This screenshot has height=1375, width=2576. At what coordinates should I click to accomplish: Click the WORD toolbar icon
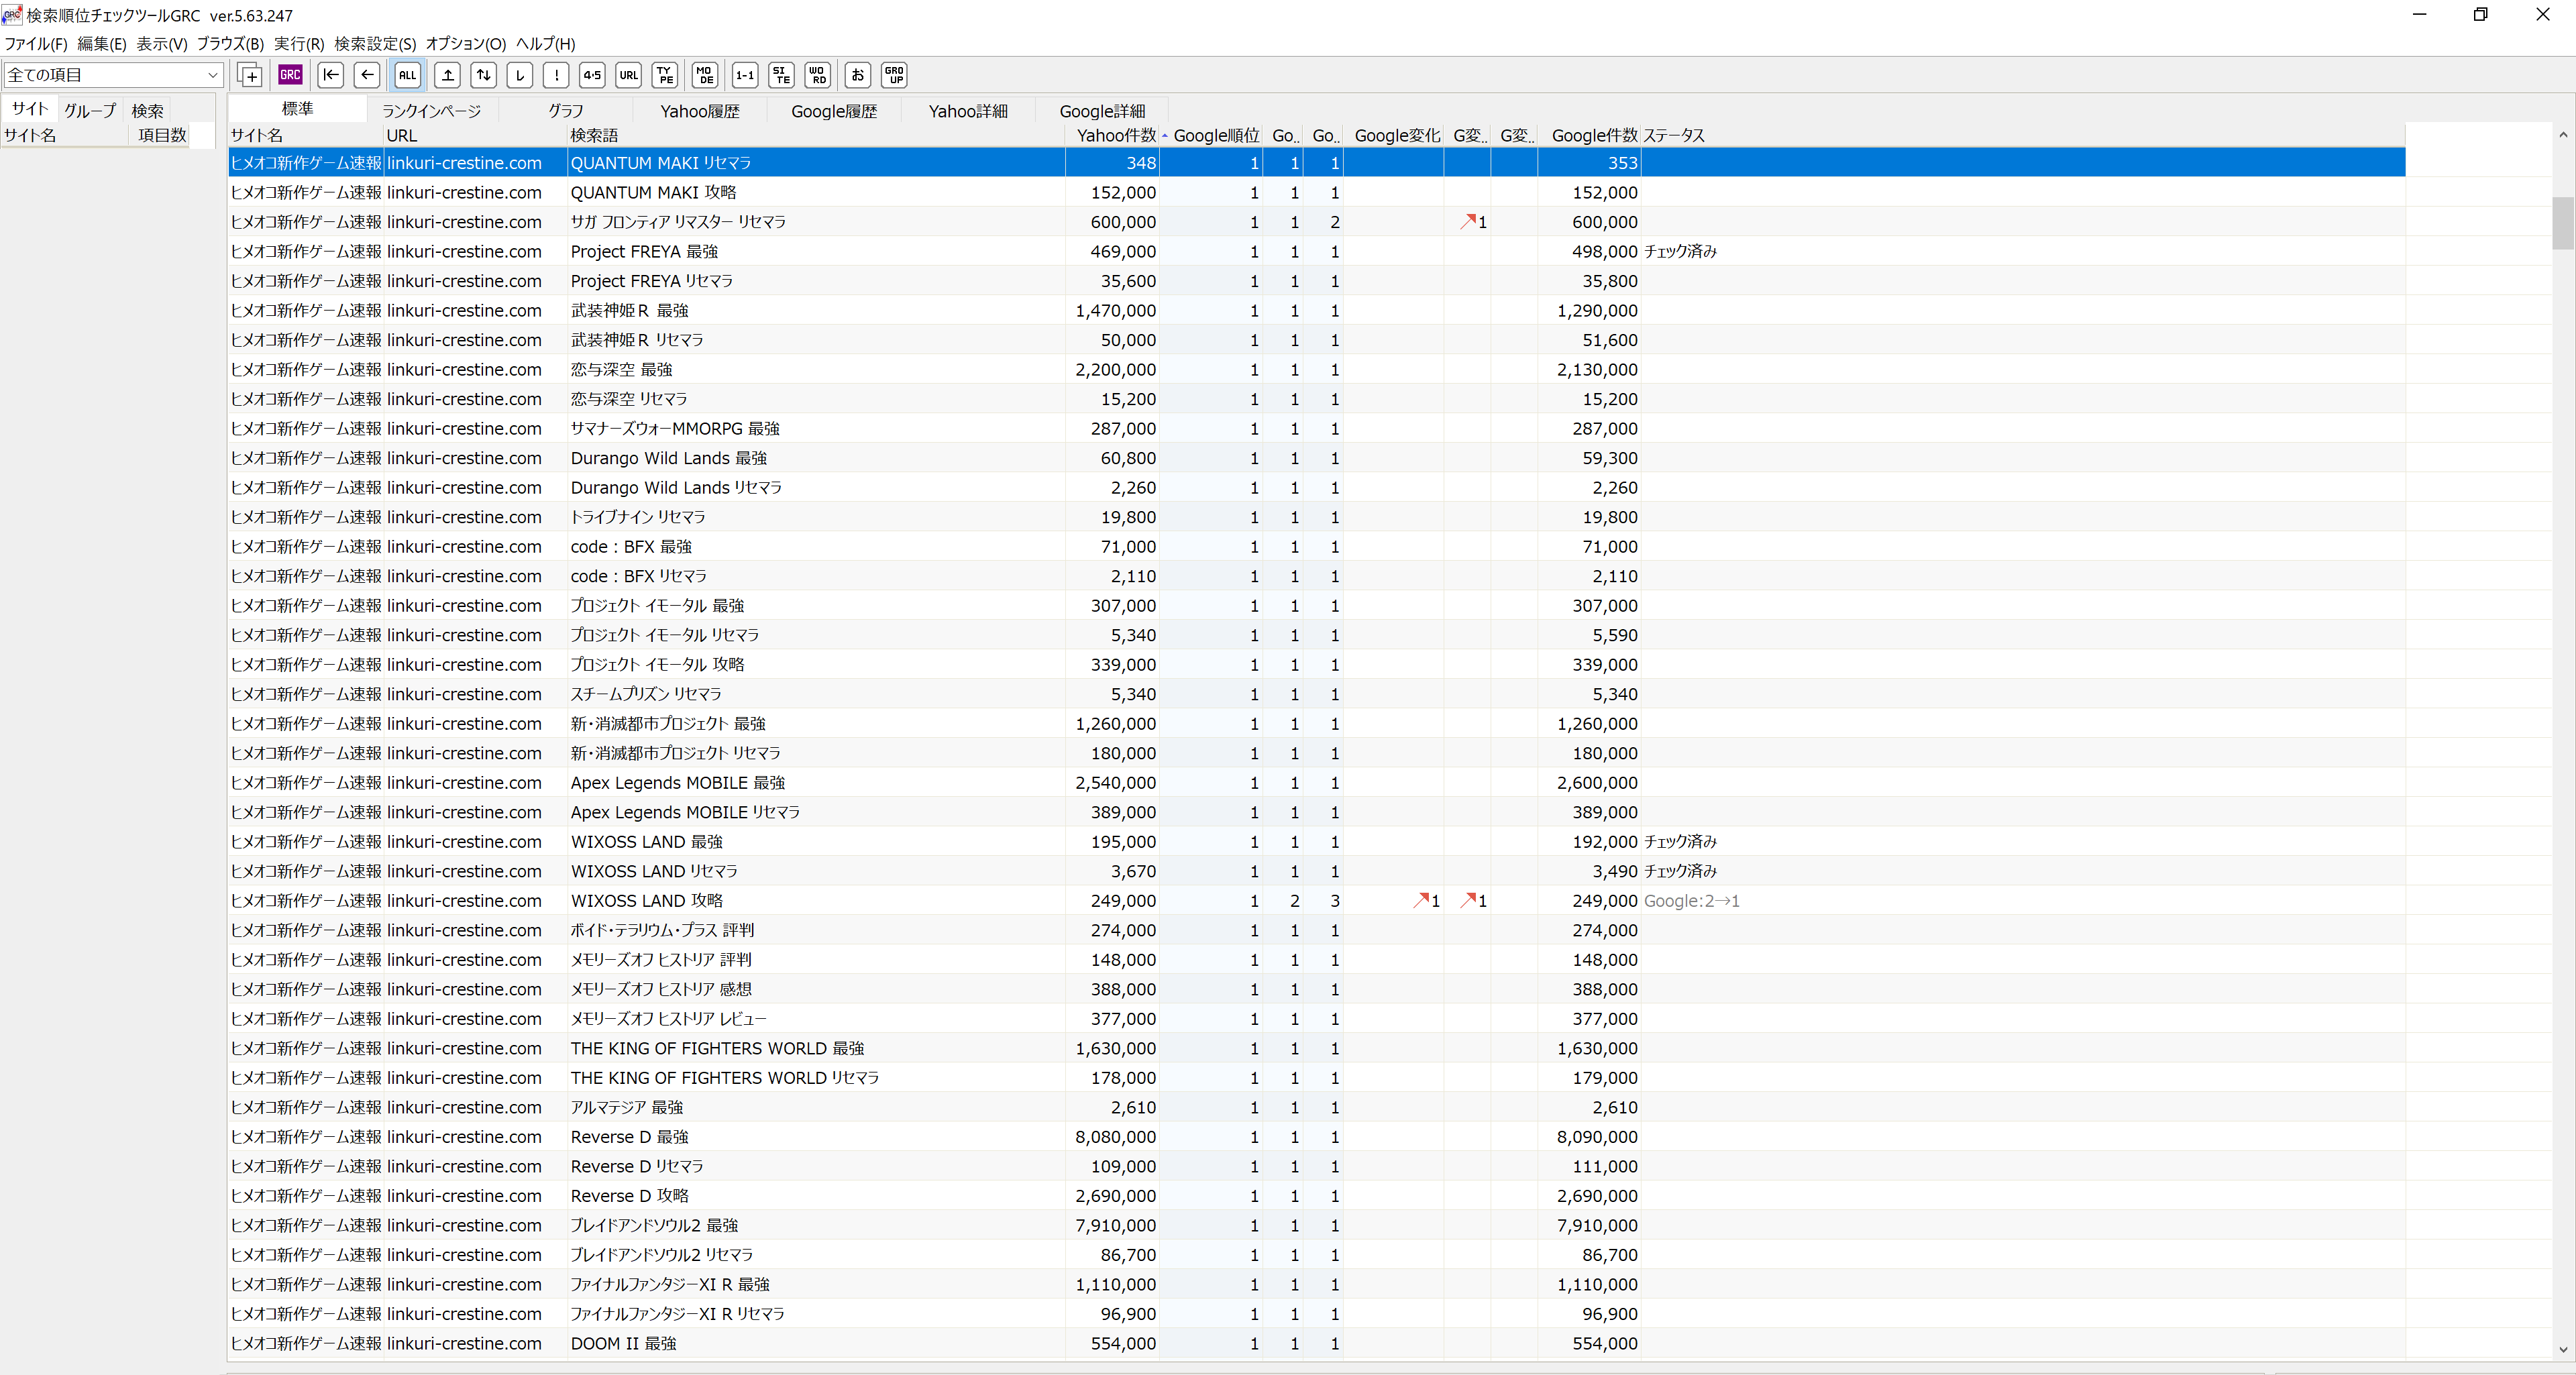point(817,75)
